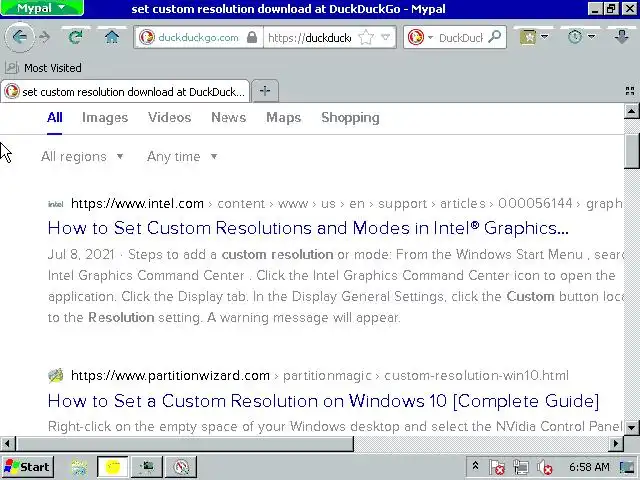Click the network connection tray icon
Image resolution: width=640 pixels, height=480 pixels.
pyautogui.click(x=521, y=467)
